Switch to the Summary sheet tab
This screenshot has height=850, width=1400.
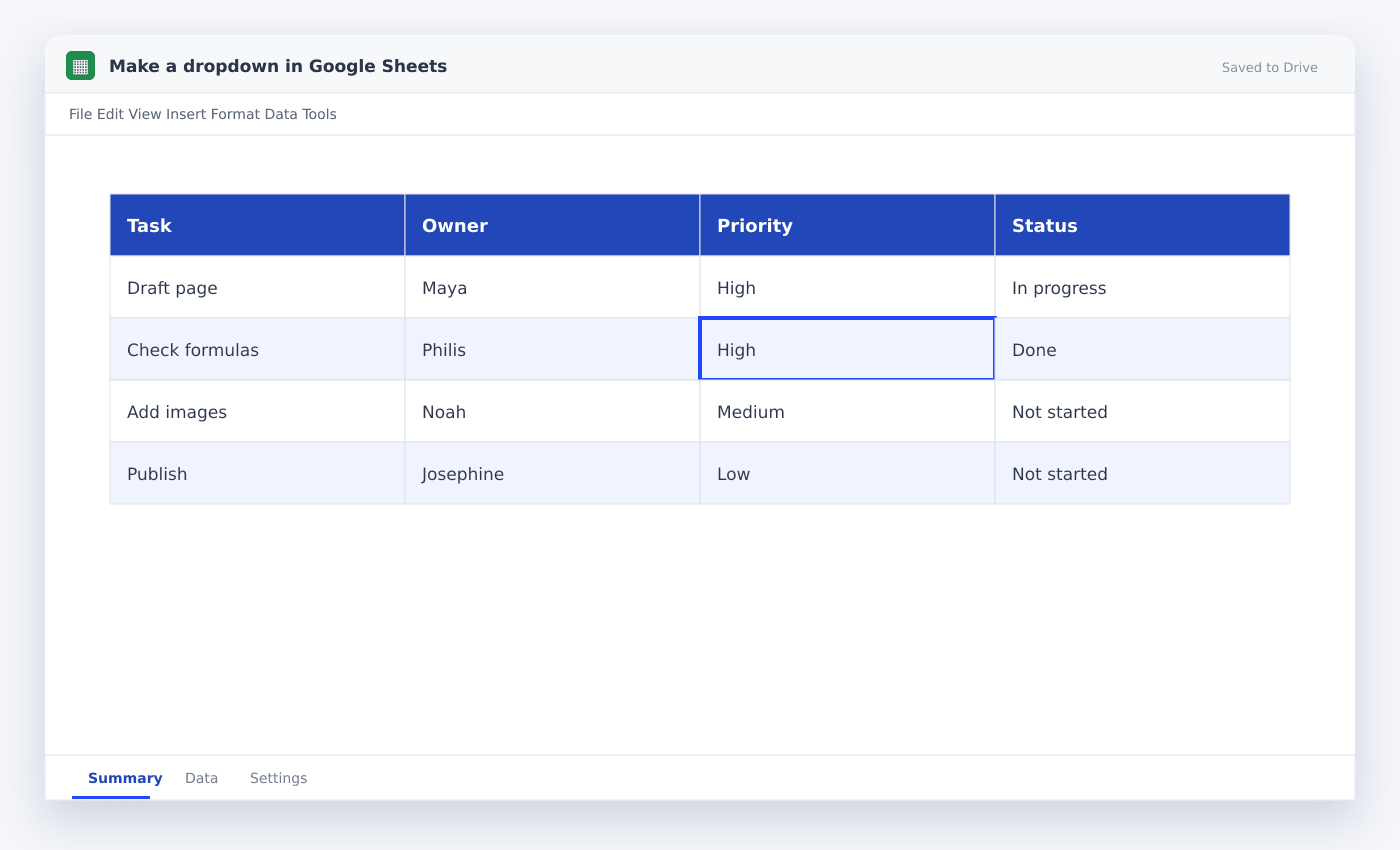click(x=125, y=778)
